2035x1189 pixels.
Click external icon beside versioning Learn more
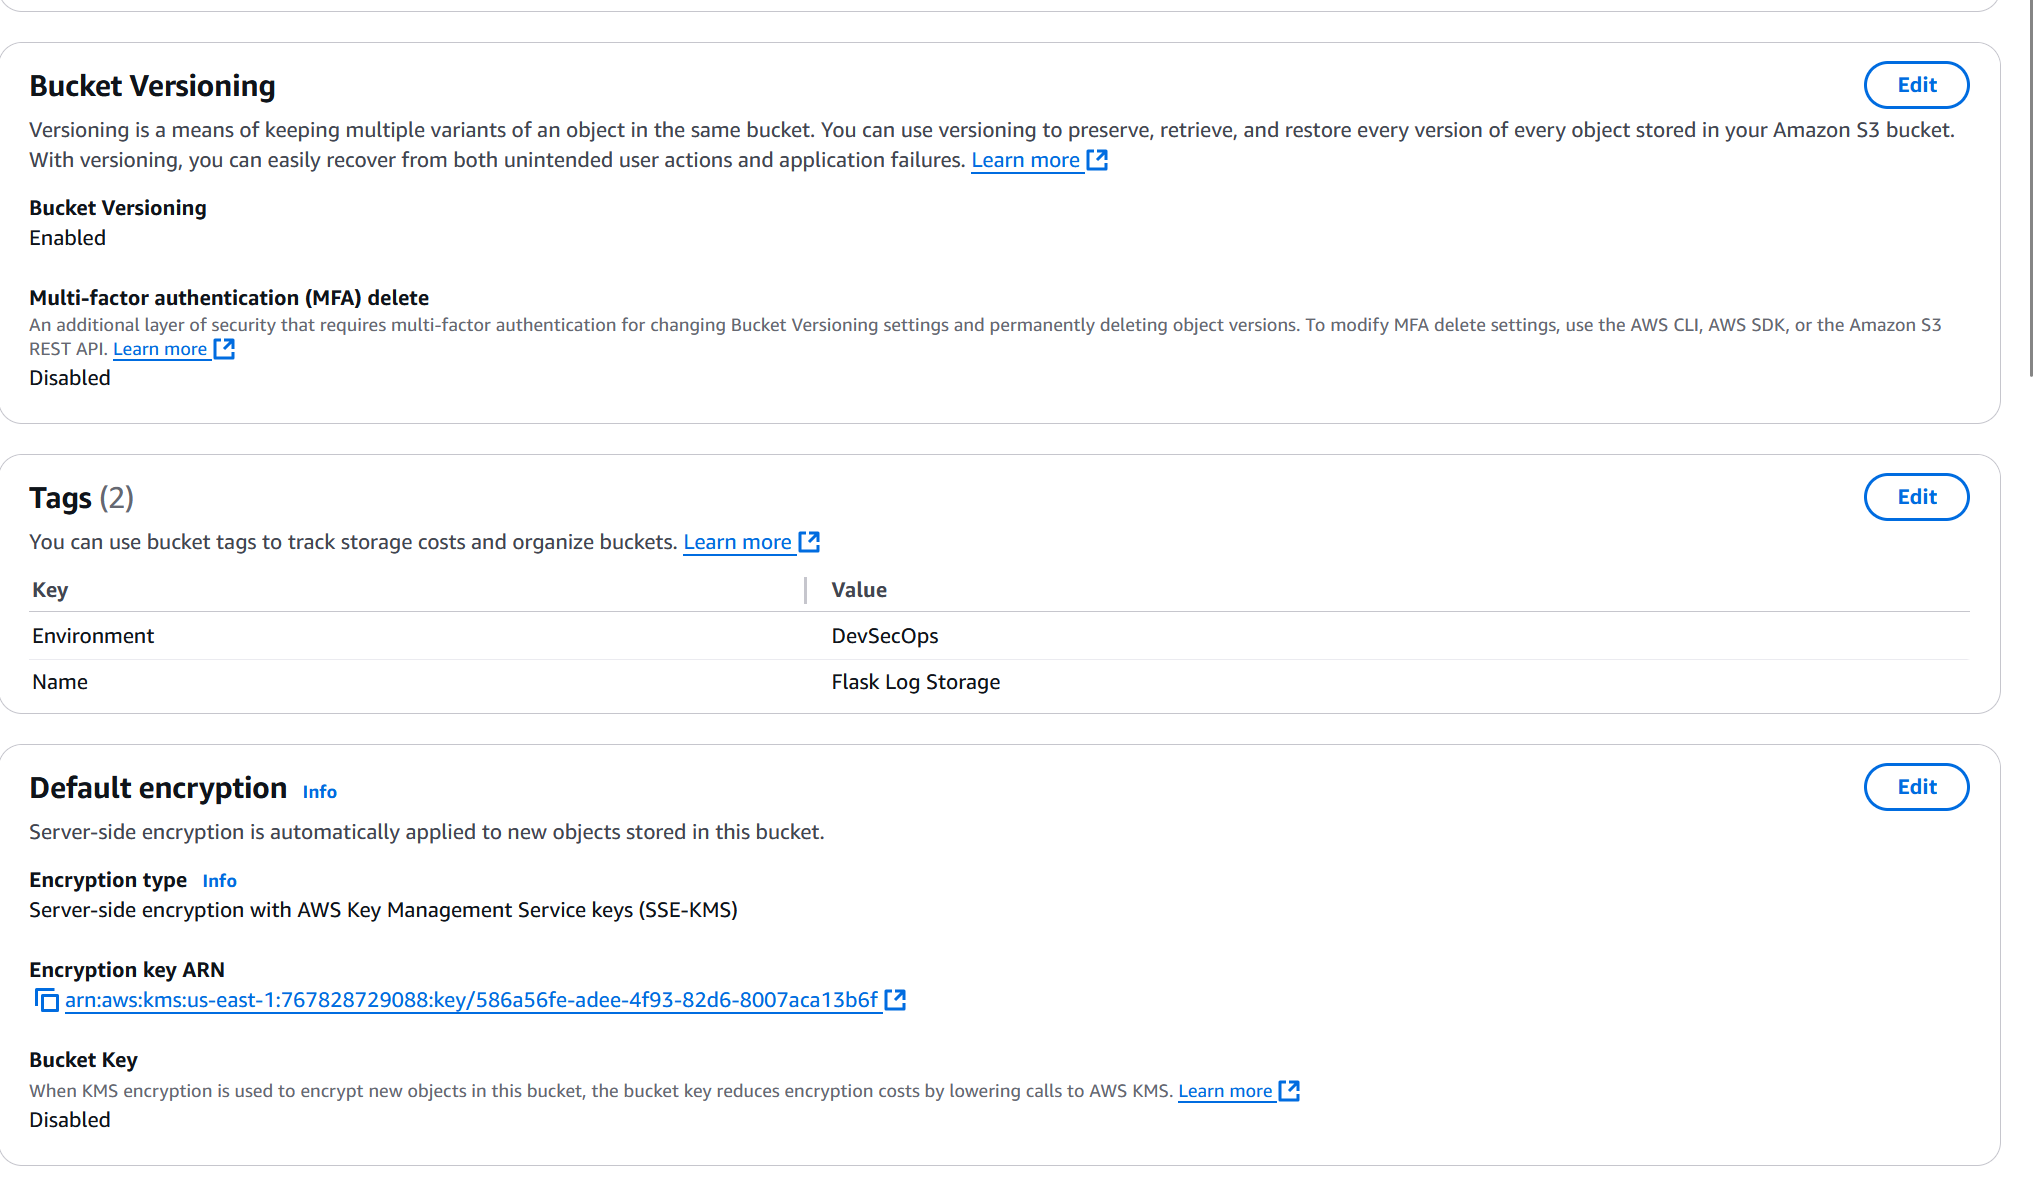(1098, 160)
